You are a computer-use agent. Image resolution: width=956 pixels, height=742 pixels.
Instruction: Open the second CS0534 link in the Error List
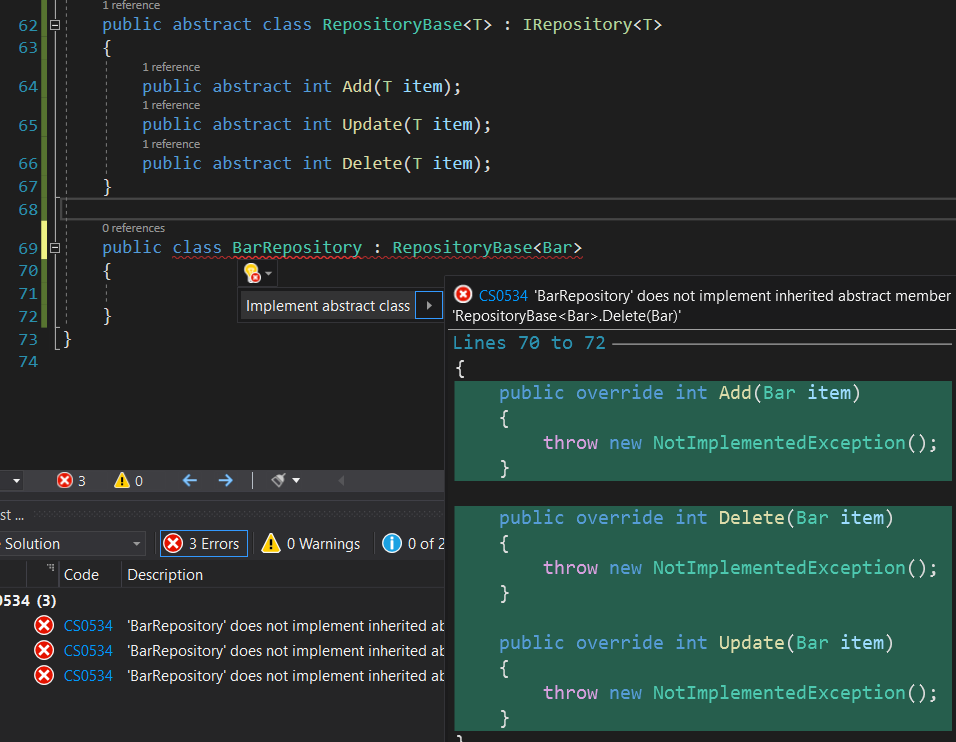coord(88,651)
